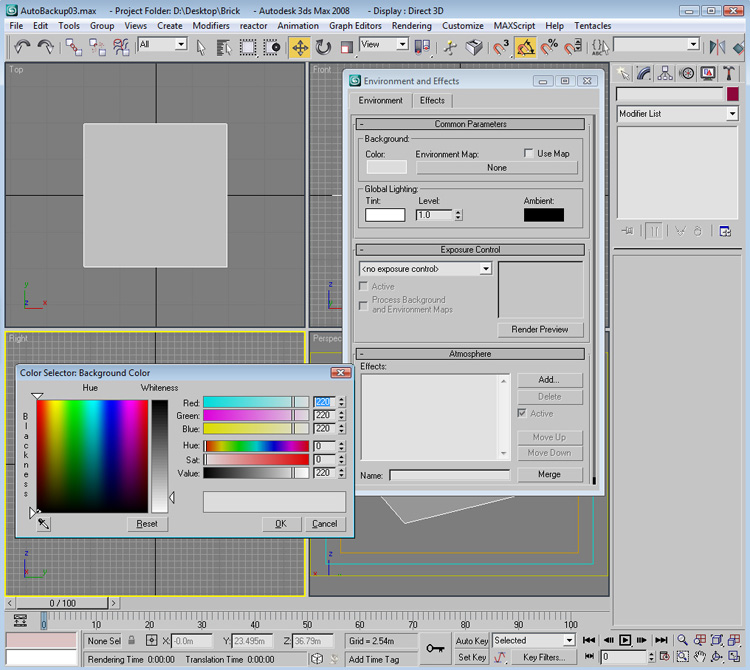Open the Hierarchy command panel
Screen dimensions: 750x670
[665, 73]
